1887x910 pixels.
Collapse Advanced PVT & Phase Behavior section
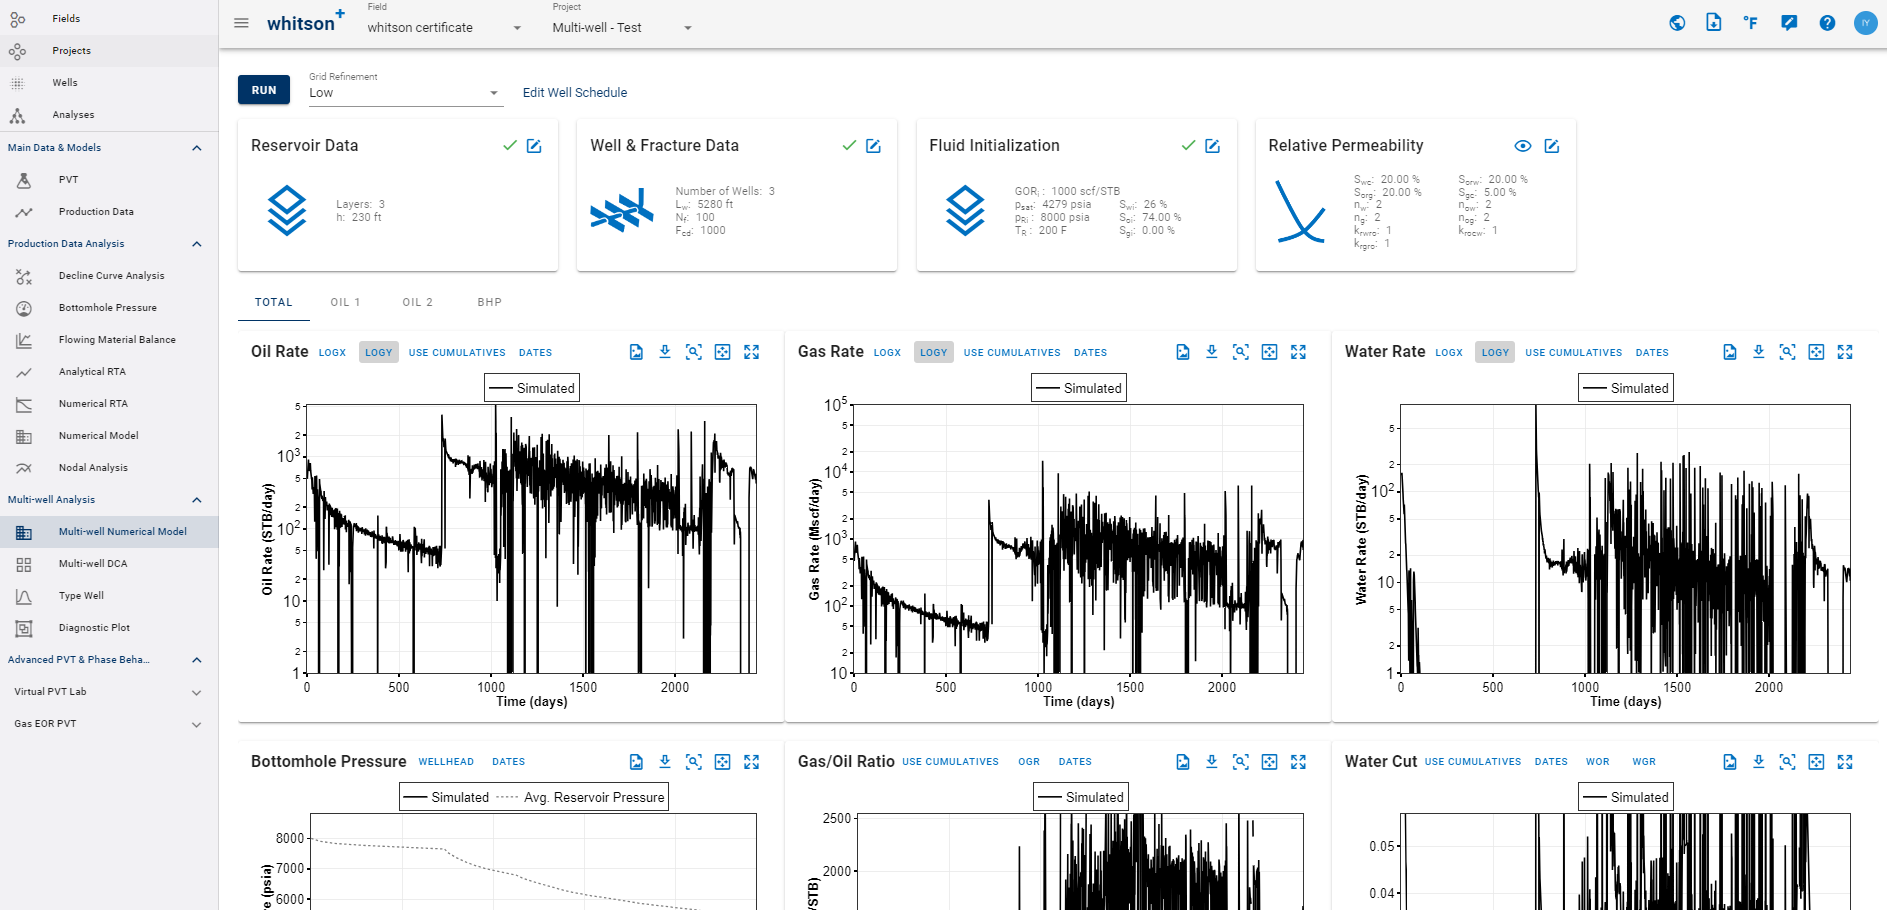click(197, 660)
